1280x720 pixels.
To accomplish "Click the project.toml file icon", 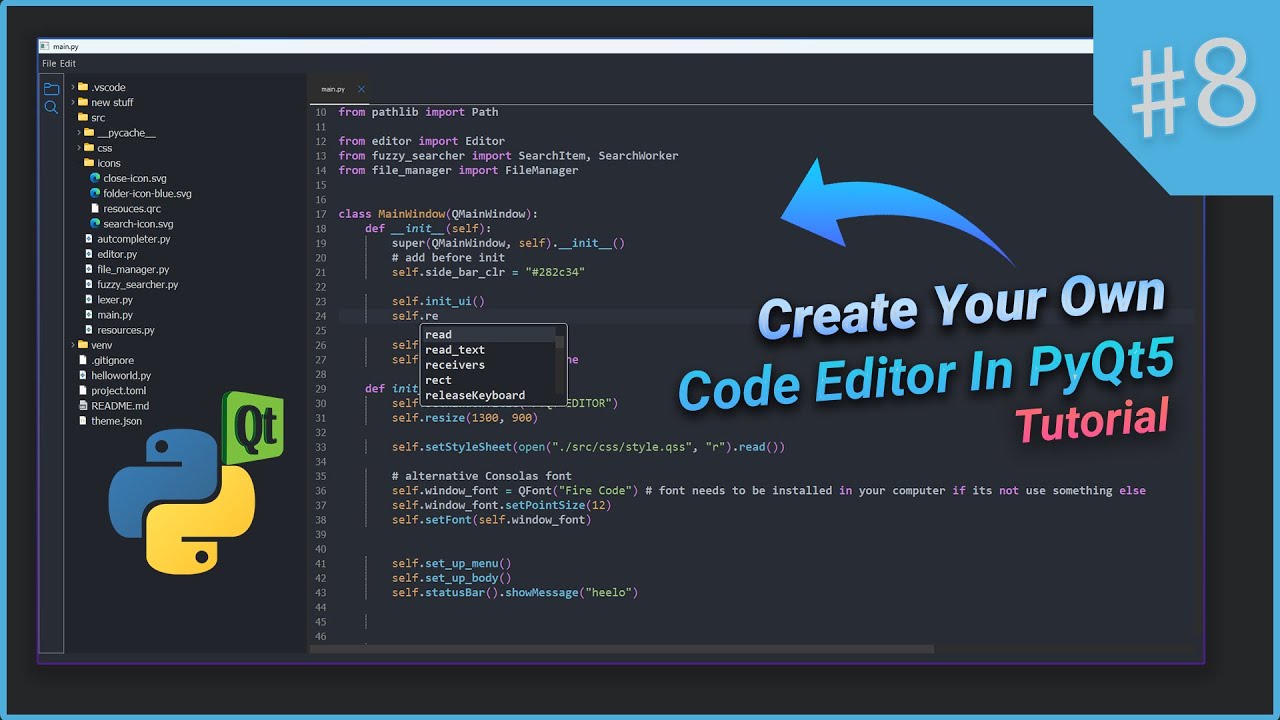I will pyautogui.click(x=83, y=390).
